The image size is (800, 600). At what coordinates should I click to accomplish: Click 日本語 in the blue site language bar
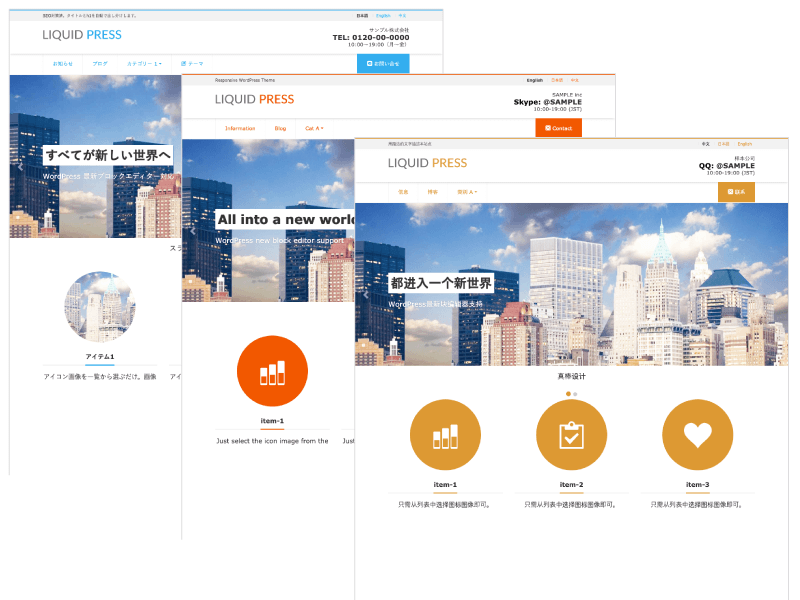coord(362,16)
